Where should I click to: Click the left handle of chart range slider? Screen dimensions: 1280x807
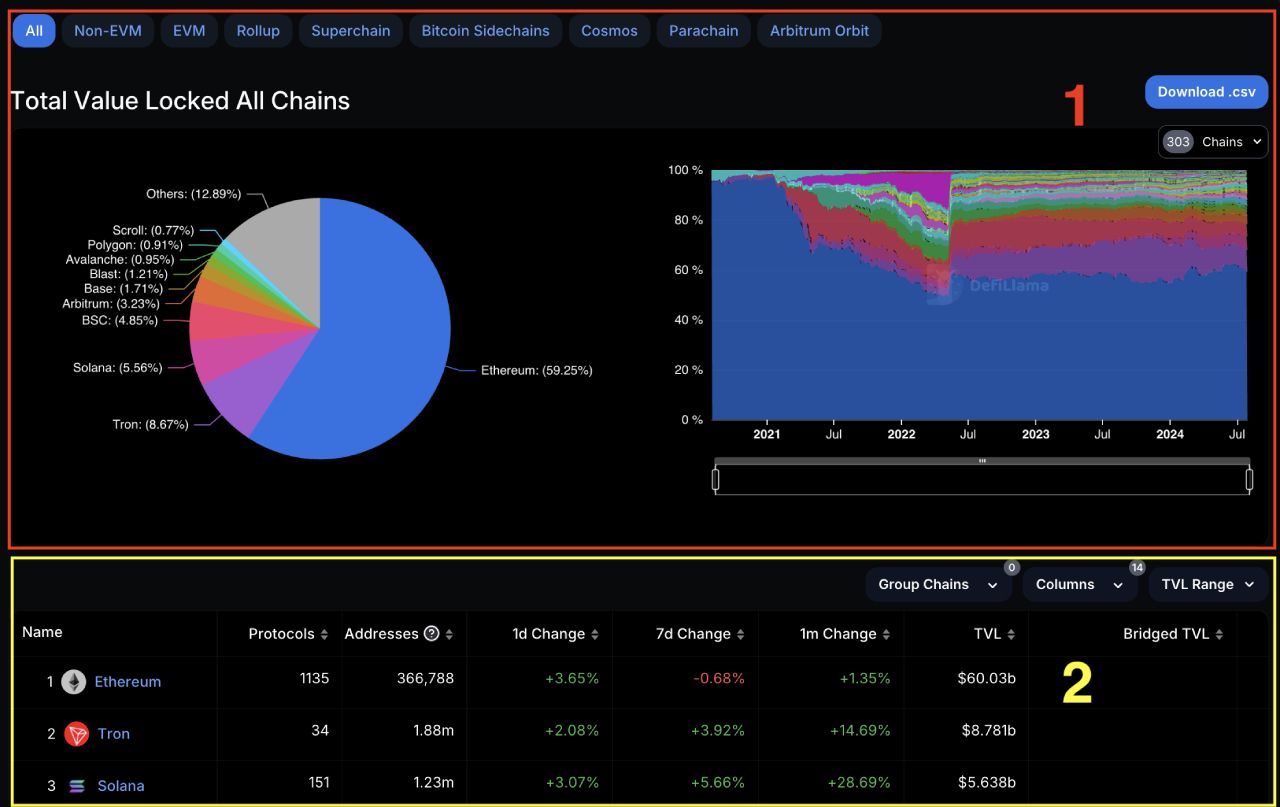(715, 480)
